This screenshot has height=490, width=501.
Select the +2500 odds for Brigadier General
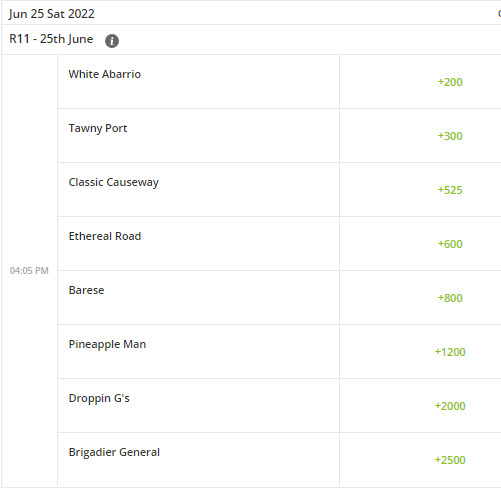point(450,460)
